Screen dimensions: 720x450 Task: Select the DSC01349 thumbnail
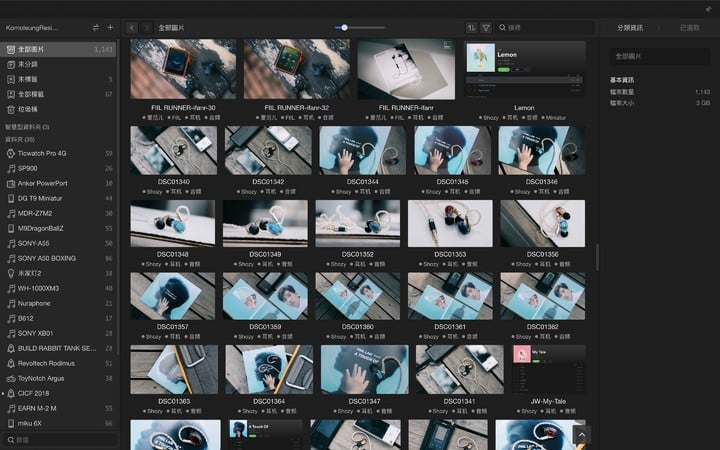[265, 223]
